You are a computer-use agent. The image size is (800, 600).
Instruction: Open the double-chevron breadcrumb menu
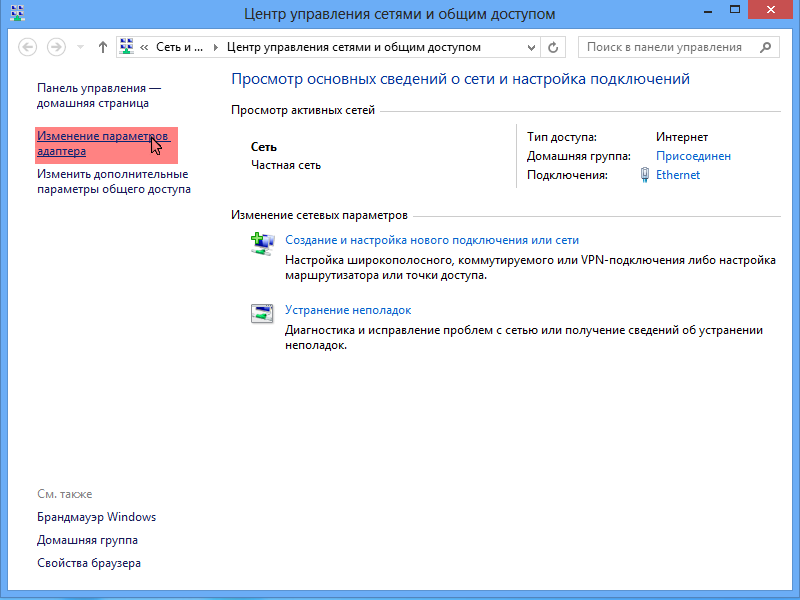click(x=146, y=47)
